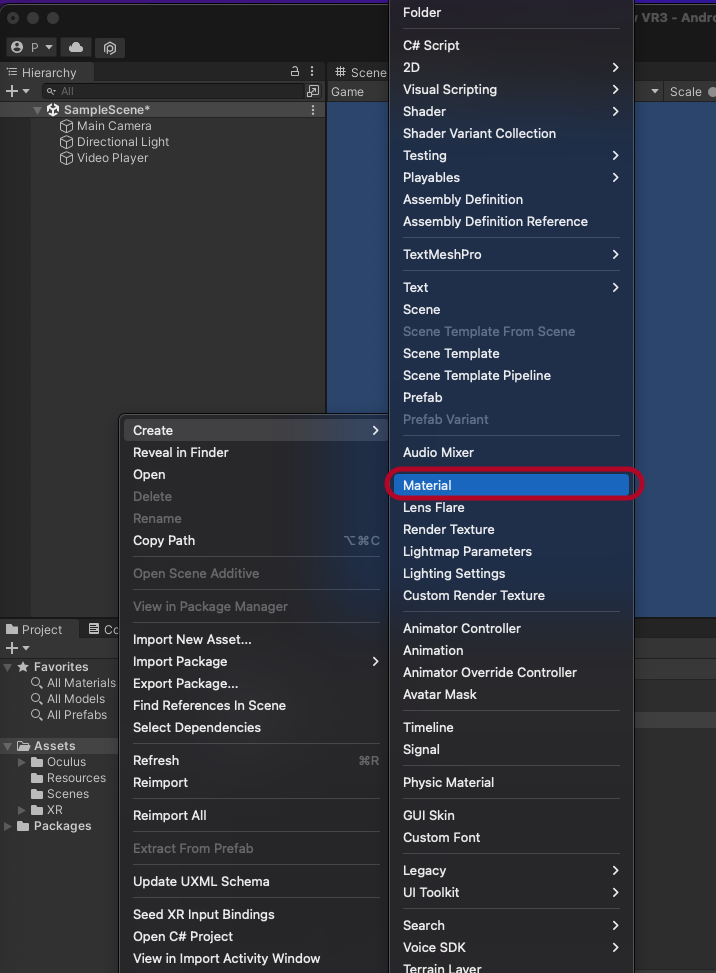The height and width of the screenshot is (973, 716).
Task: Click the Project panel plus create button
Action: 17,648
